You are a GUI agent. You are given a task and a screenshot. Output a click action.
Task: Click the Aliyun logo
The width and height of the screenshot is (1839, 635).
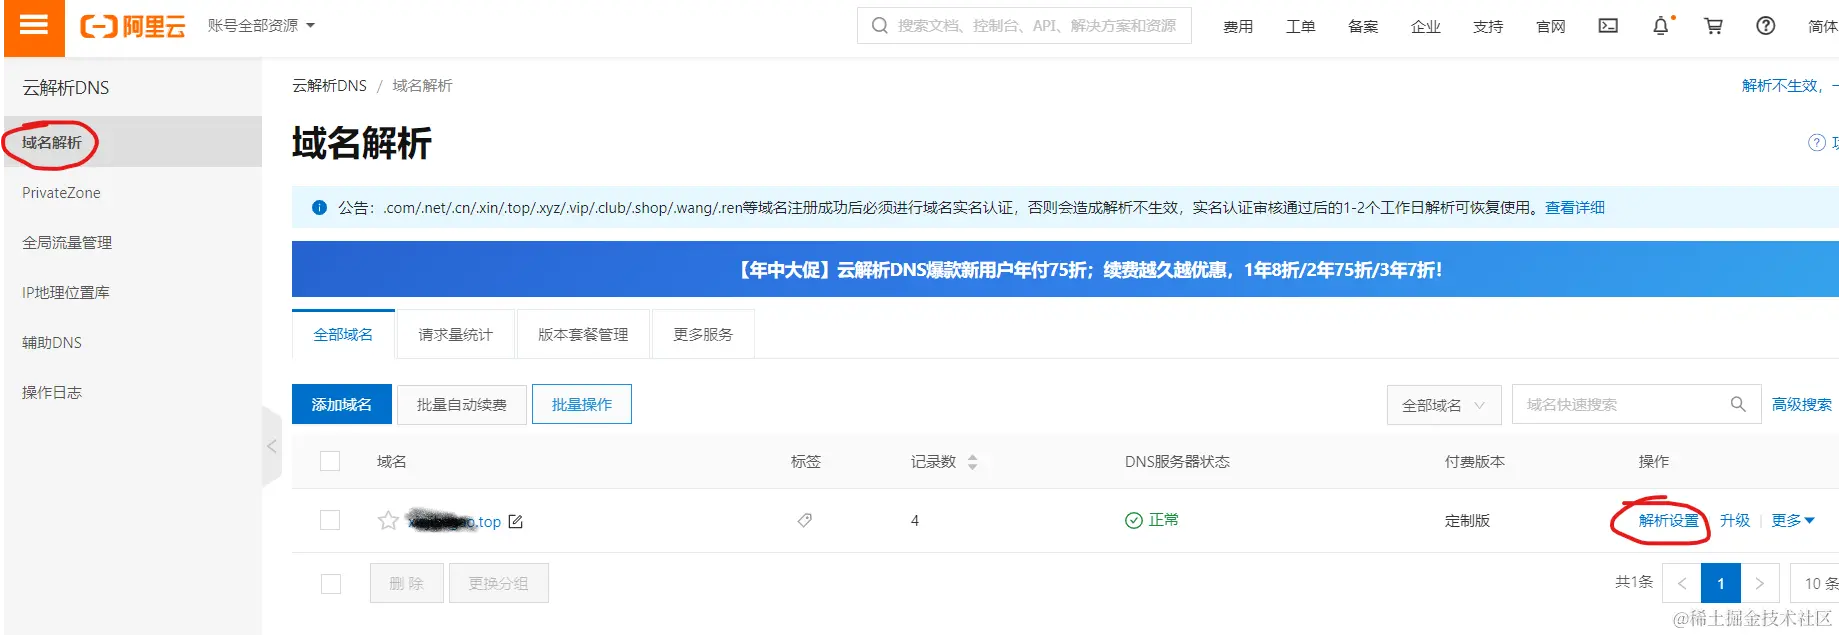click(x=133, y=27)
